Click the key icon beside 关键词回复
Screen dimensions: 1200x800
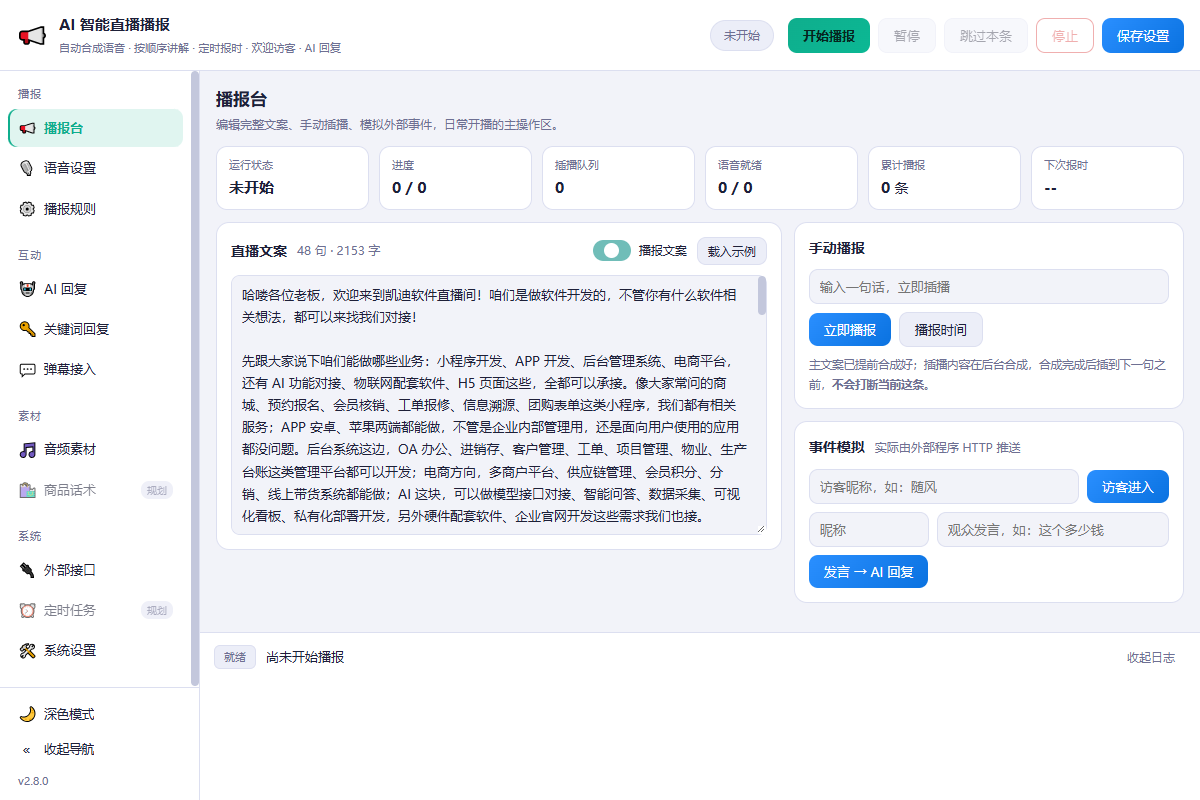pyautogui.click(x=27, y=329)
